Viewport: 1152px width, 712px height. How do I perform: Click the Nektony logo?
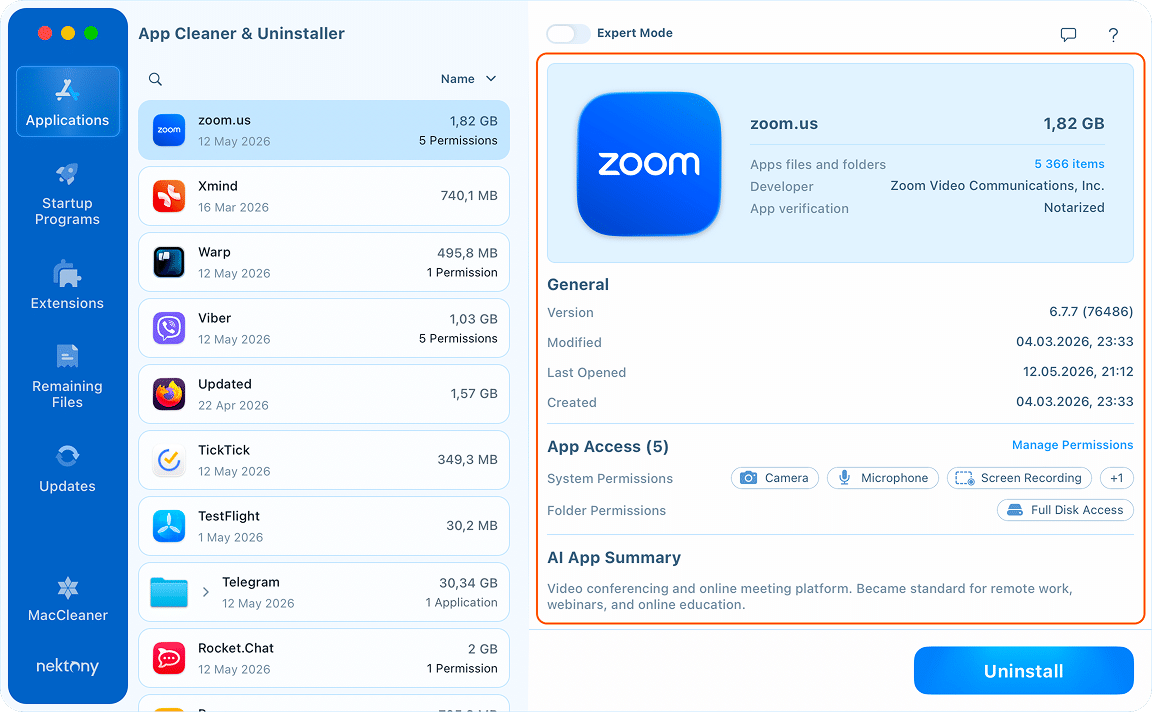click(68, 666)
